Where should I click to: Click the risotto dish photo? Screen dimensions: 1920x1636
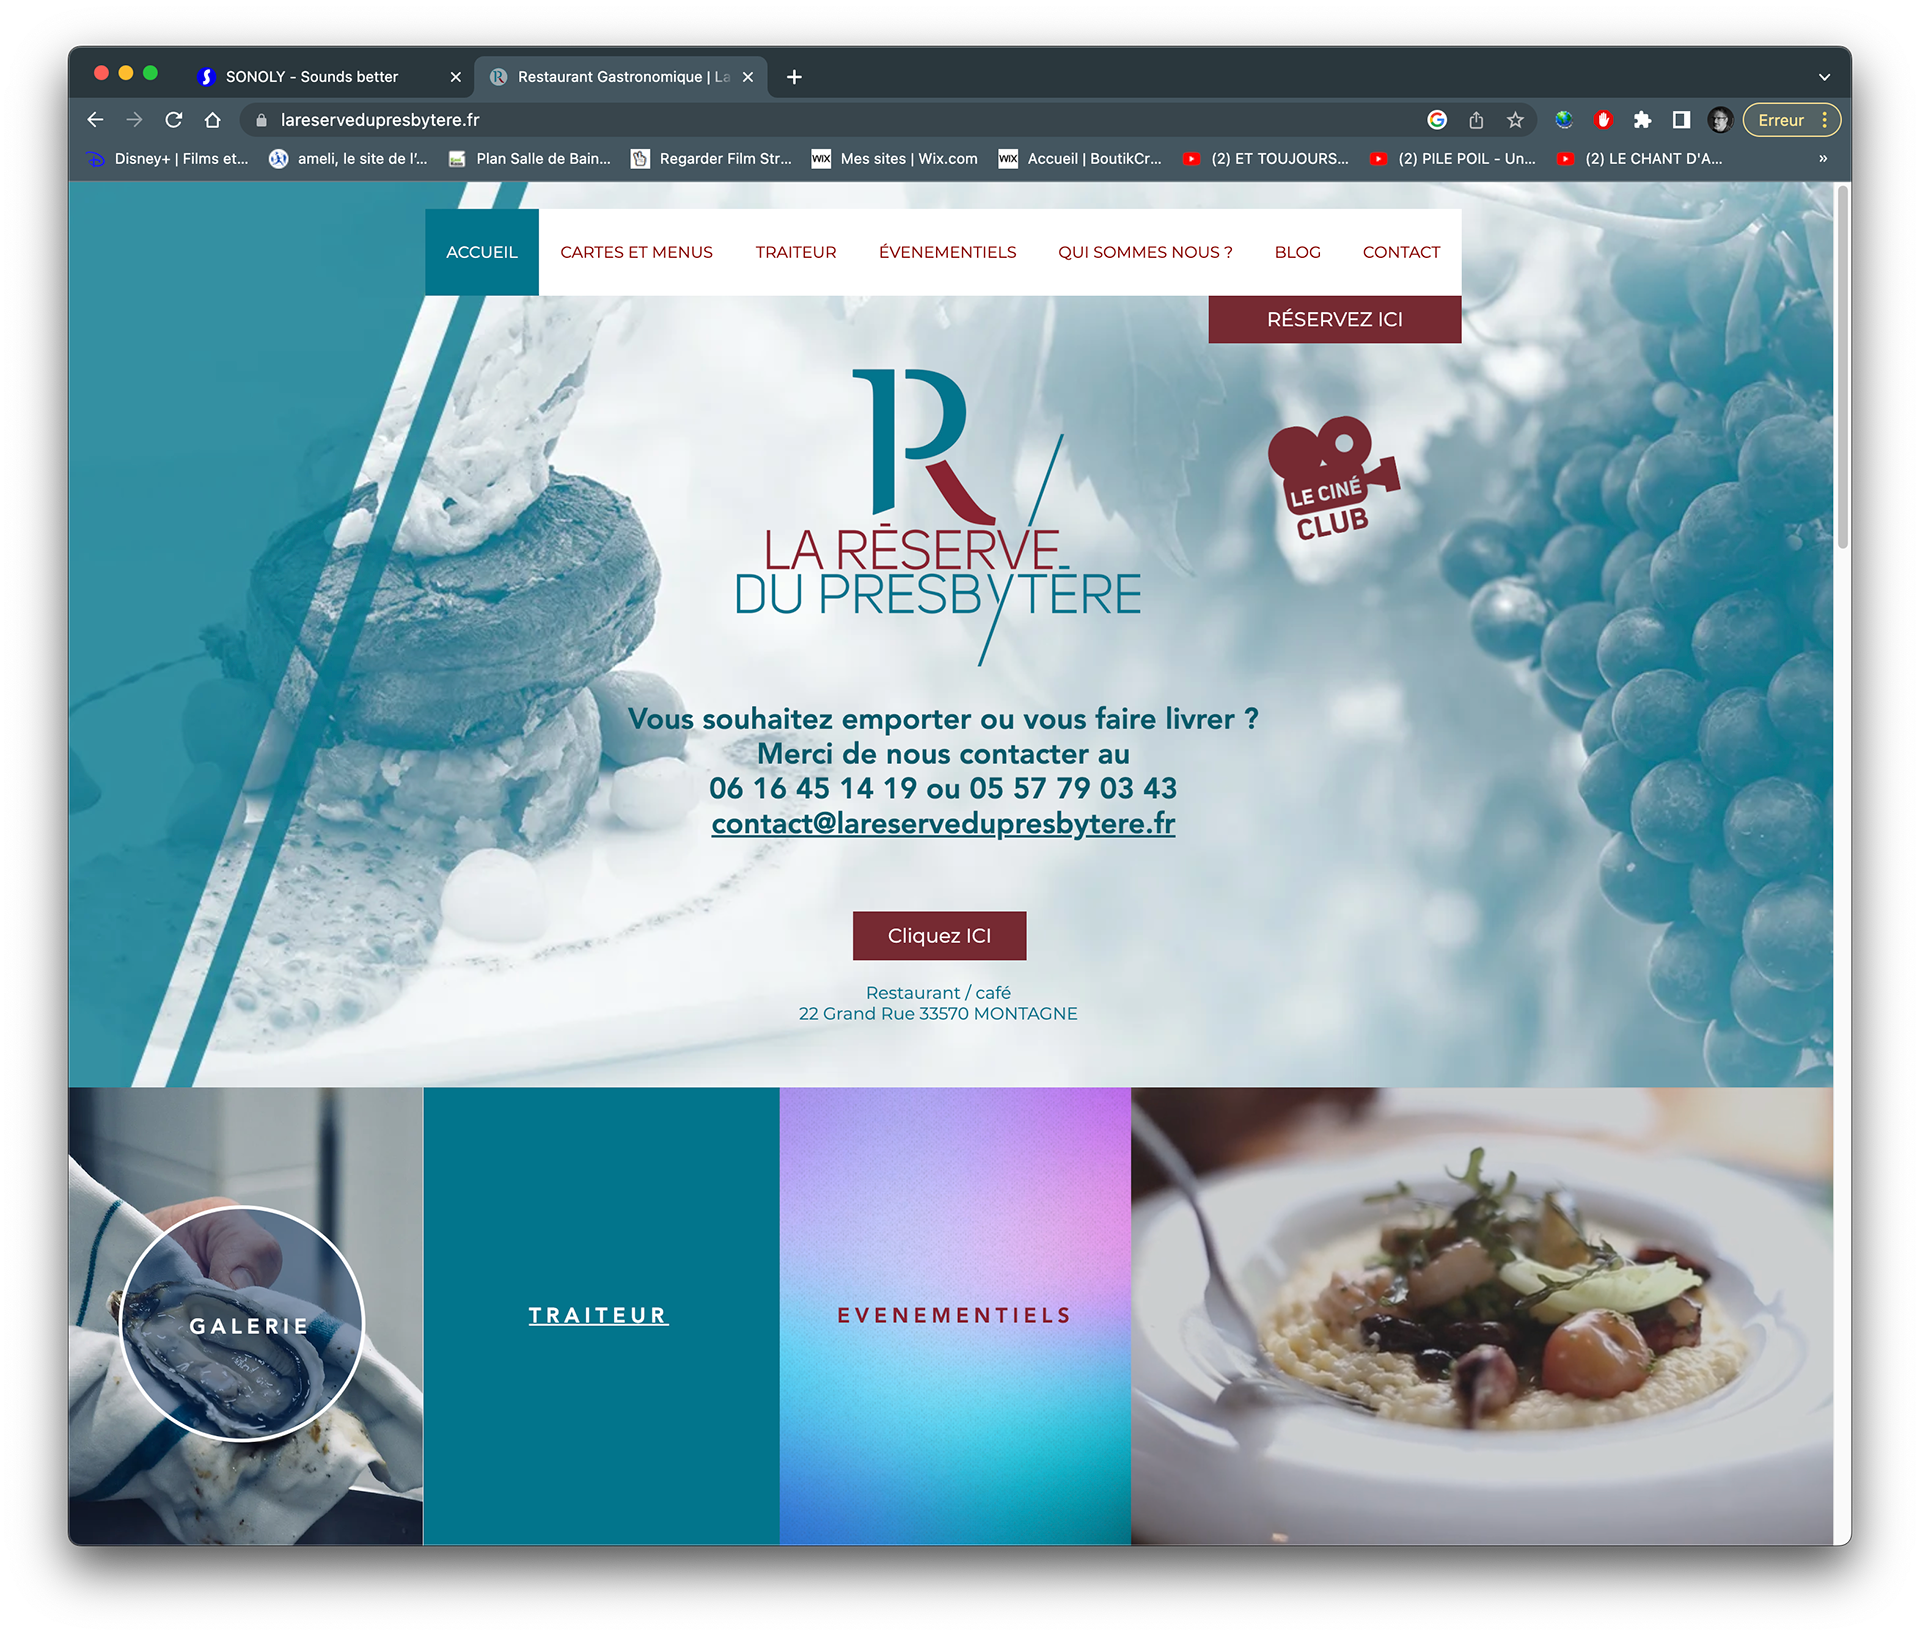point(1482,1315)
